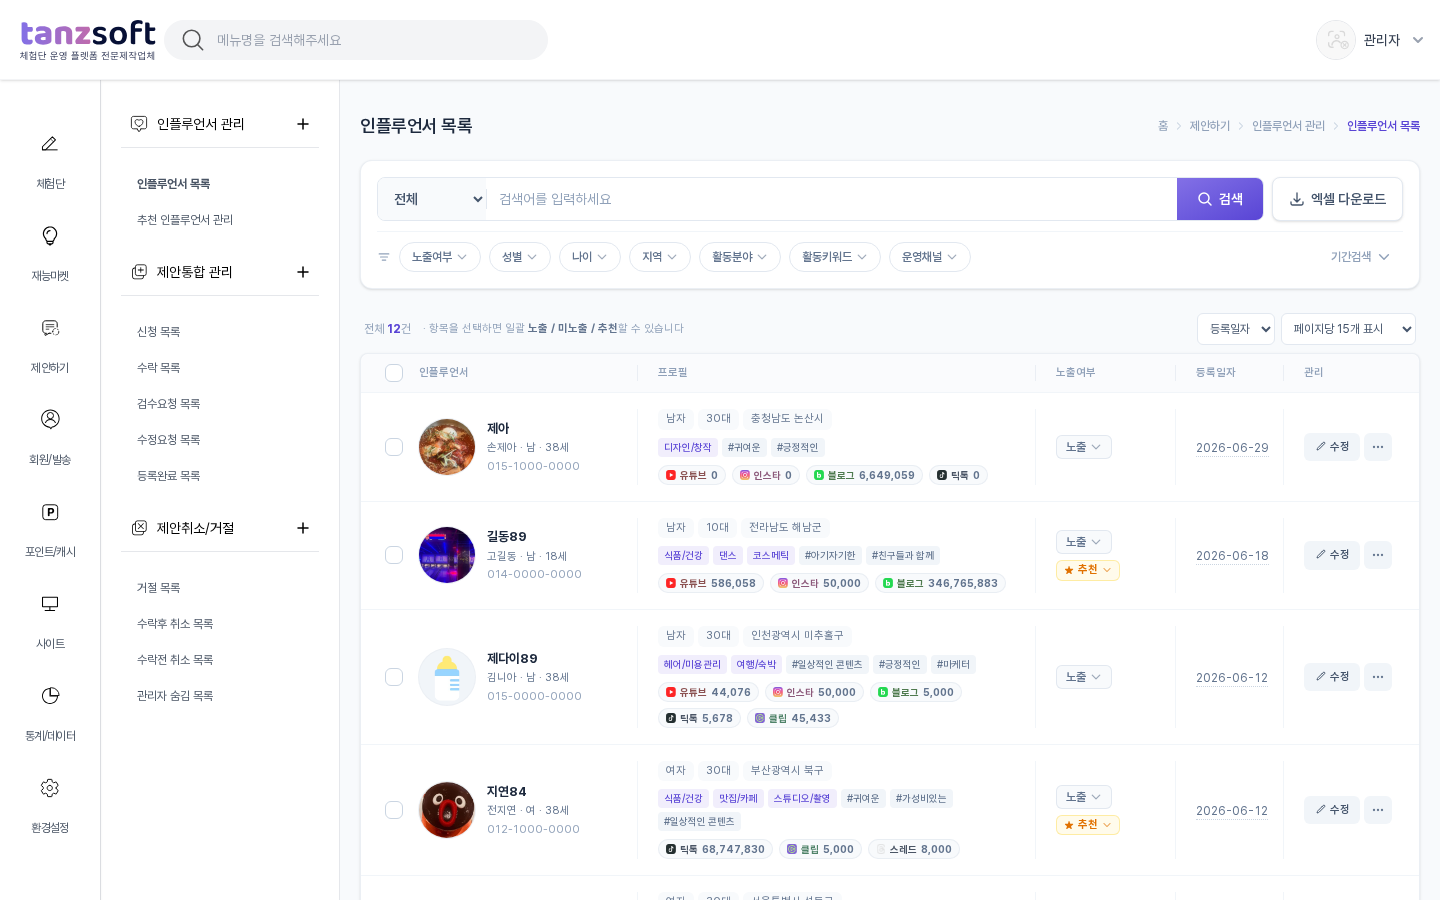Open the 환경설정 gear icon
The image size is (1440, 900).
tap(50, 788)
